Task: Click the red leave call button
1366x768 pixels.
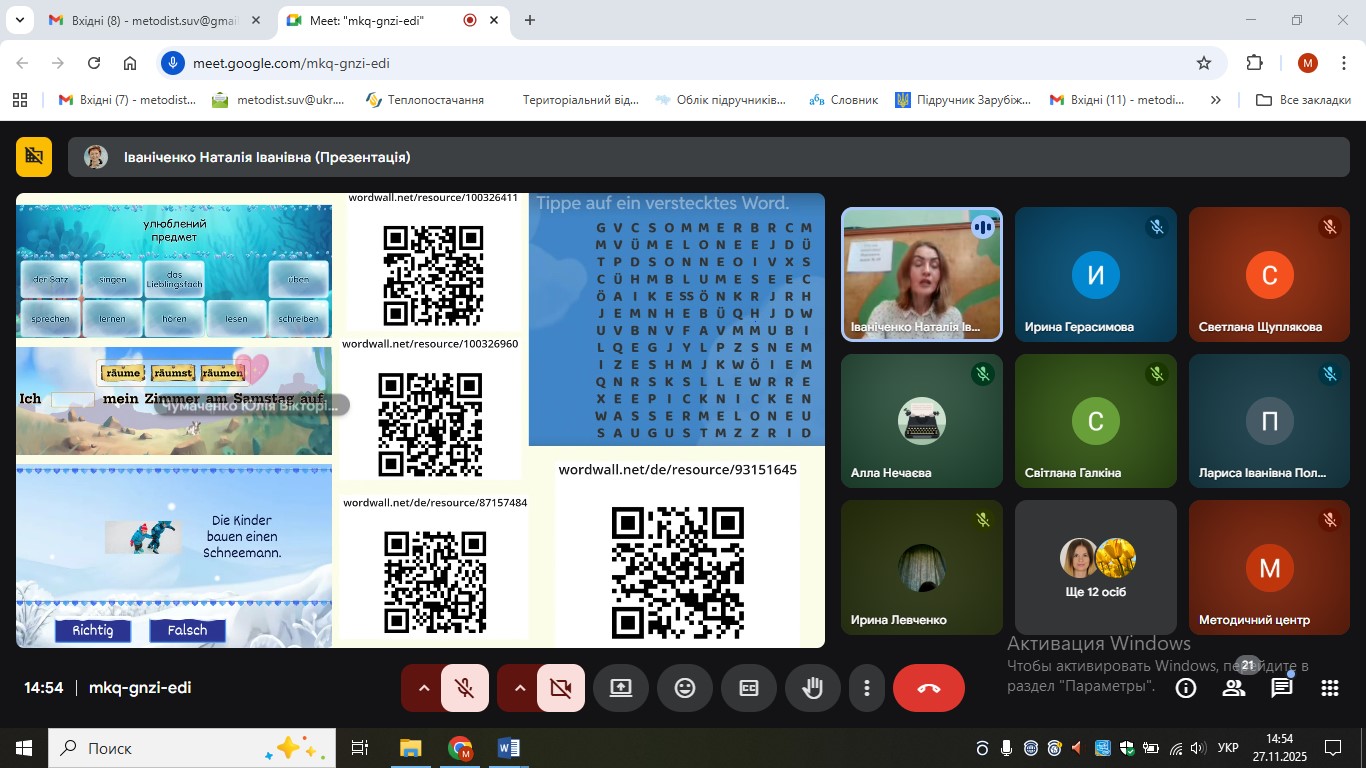Action: point(928,688)
